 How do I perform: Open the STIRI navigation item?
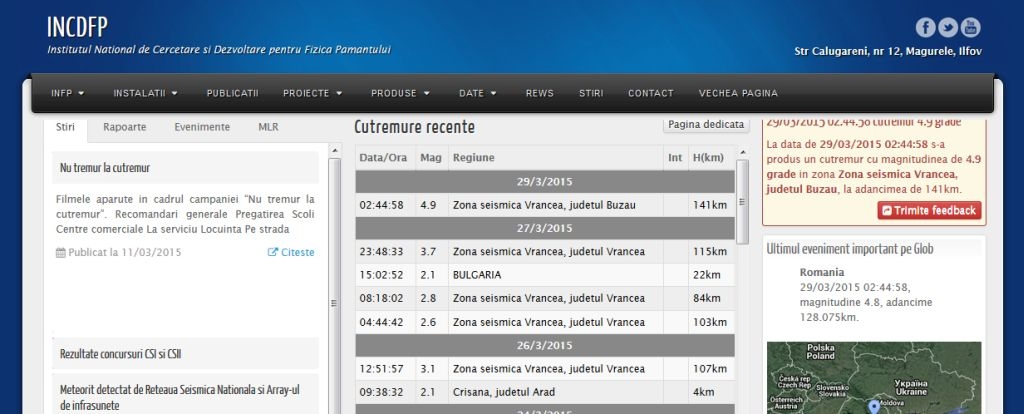pyautogui.click(x=591, y=93)
